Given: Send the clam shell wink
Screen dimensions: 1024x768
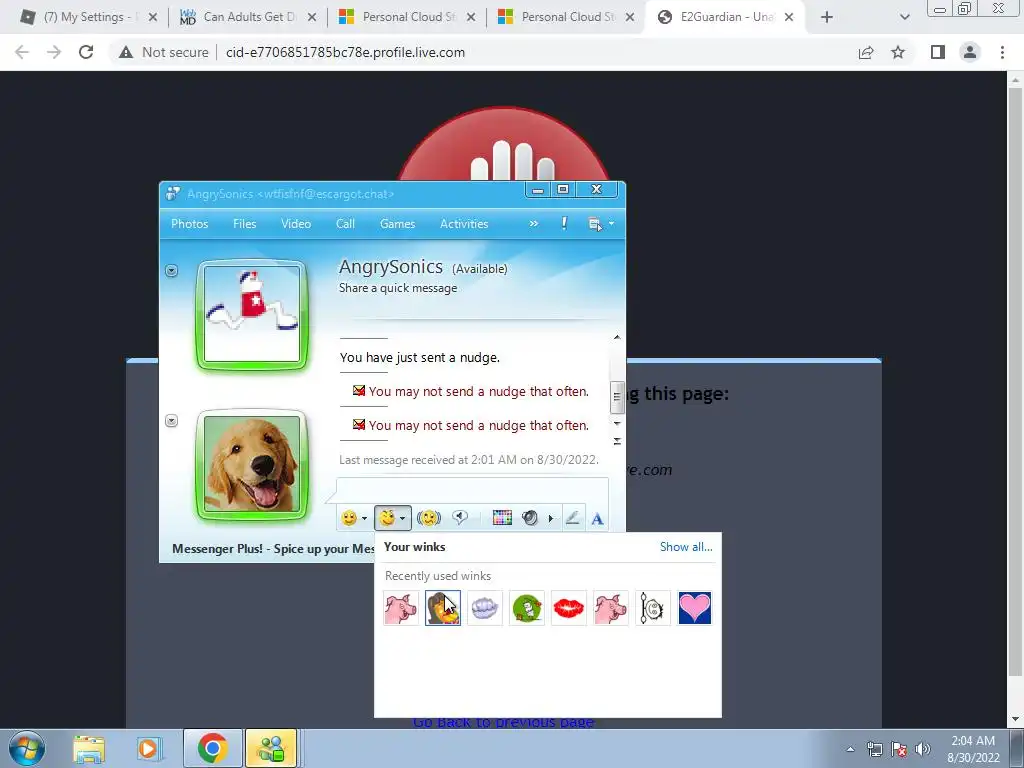Looking at the screenshot, I should (x=485, y=608).
